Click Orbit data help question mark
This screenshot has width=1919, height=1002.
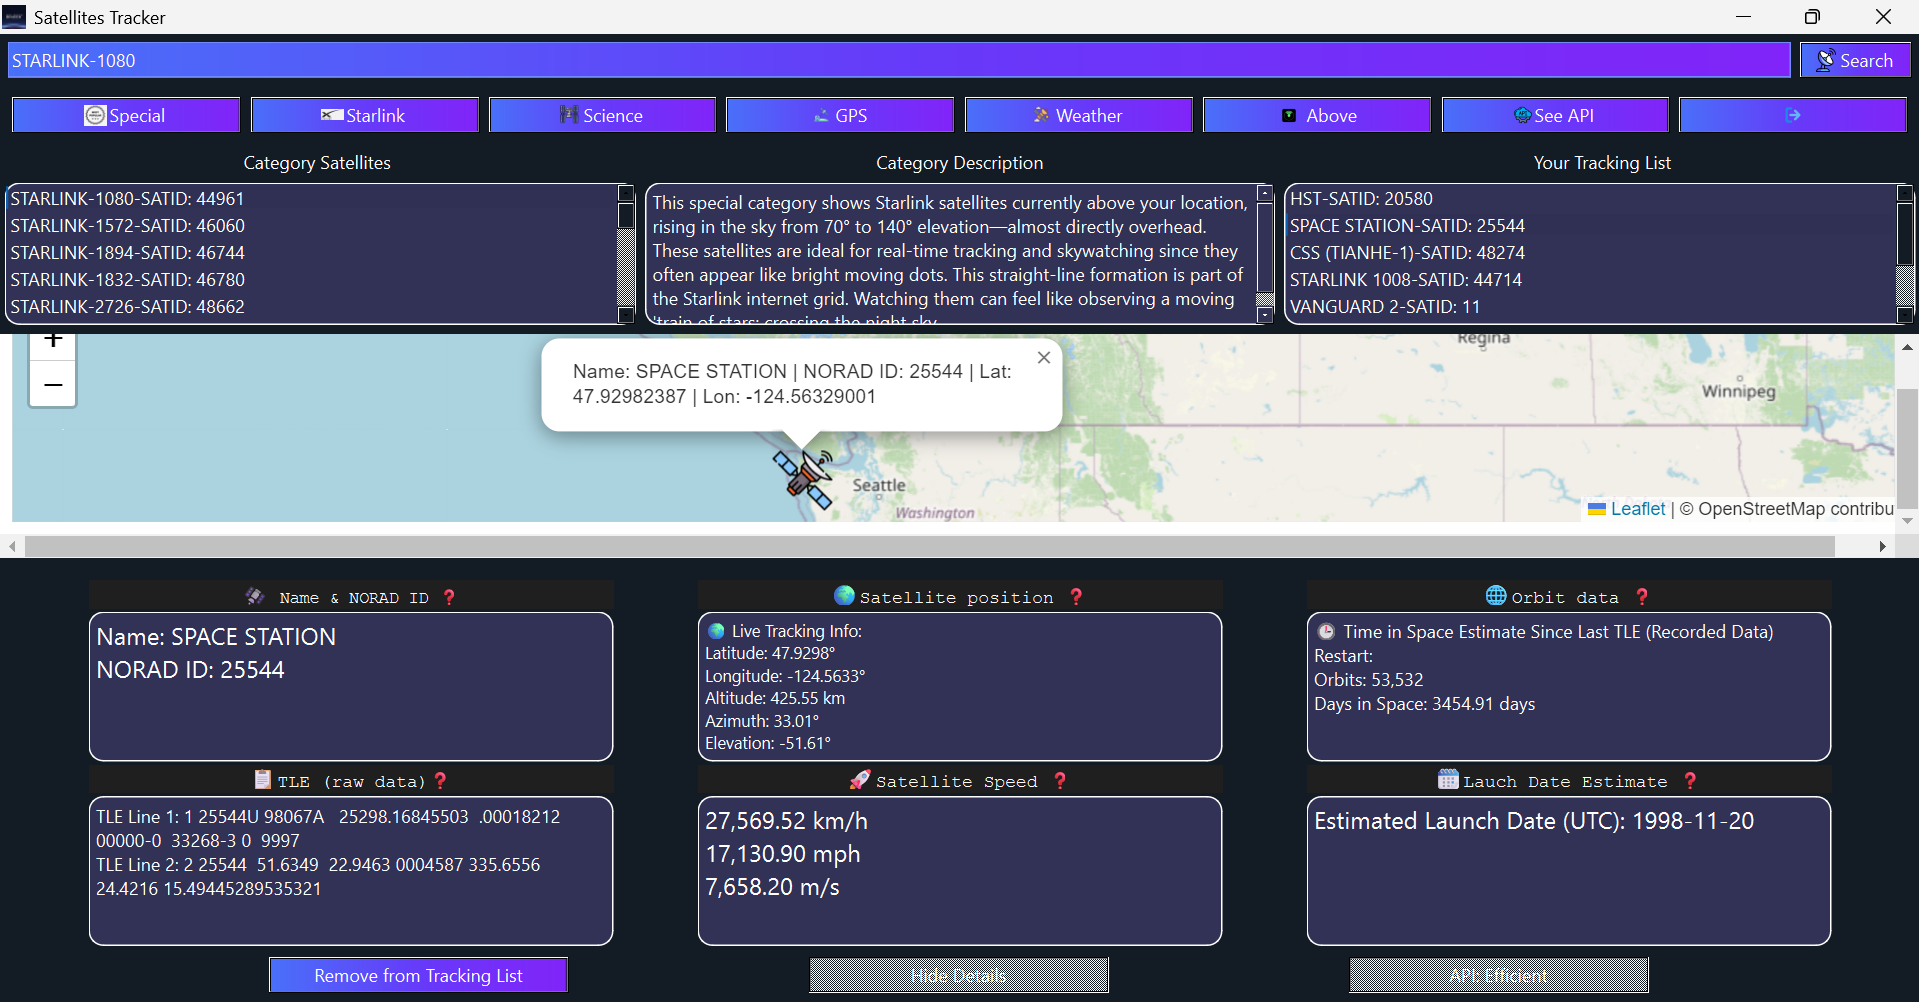[1641, 597]
